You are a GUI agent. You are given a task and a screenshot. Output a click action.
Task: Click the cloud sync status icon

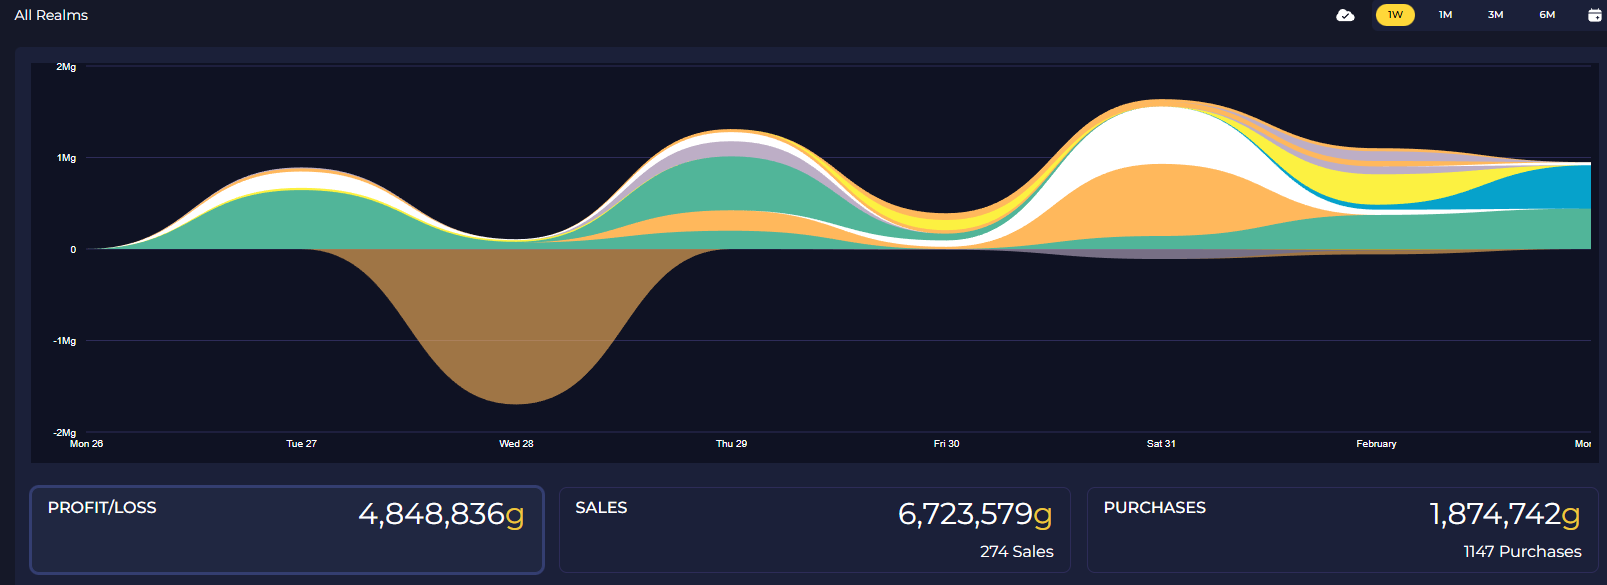[1345, 15]
